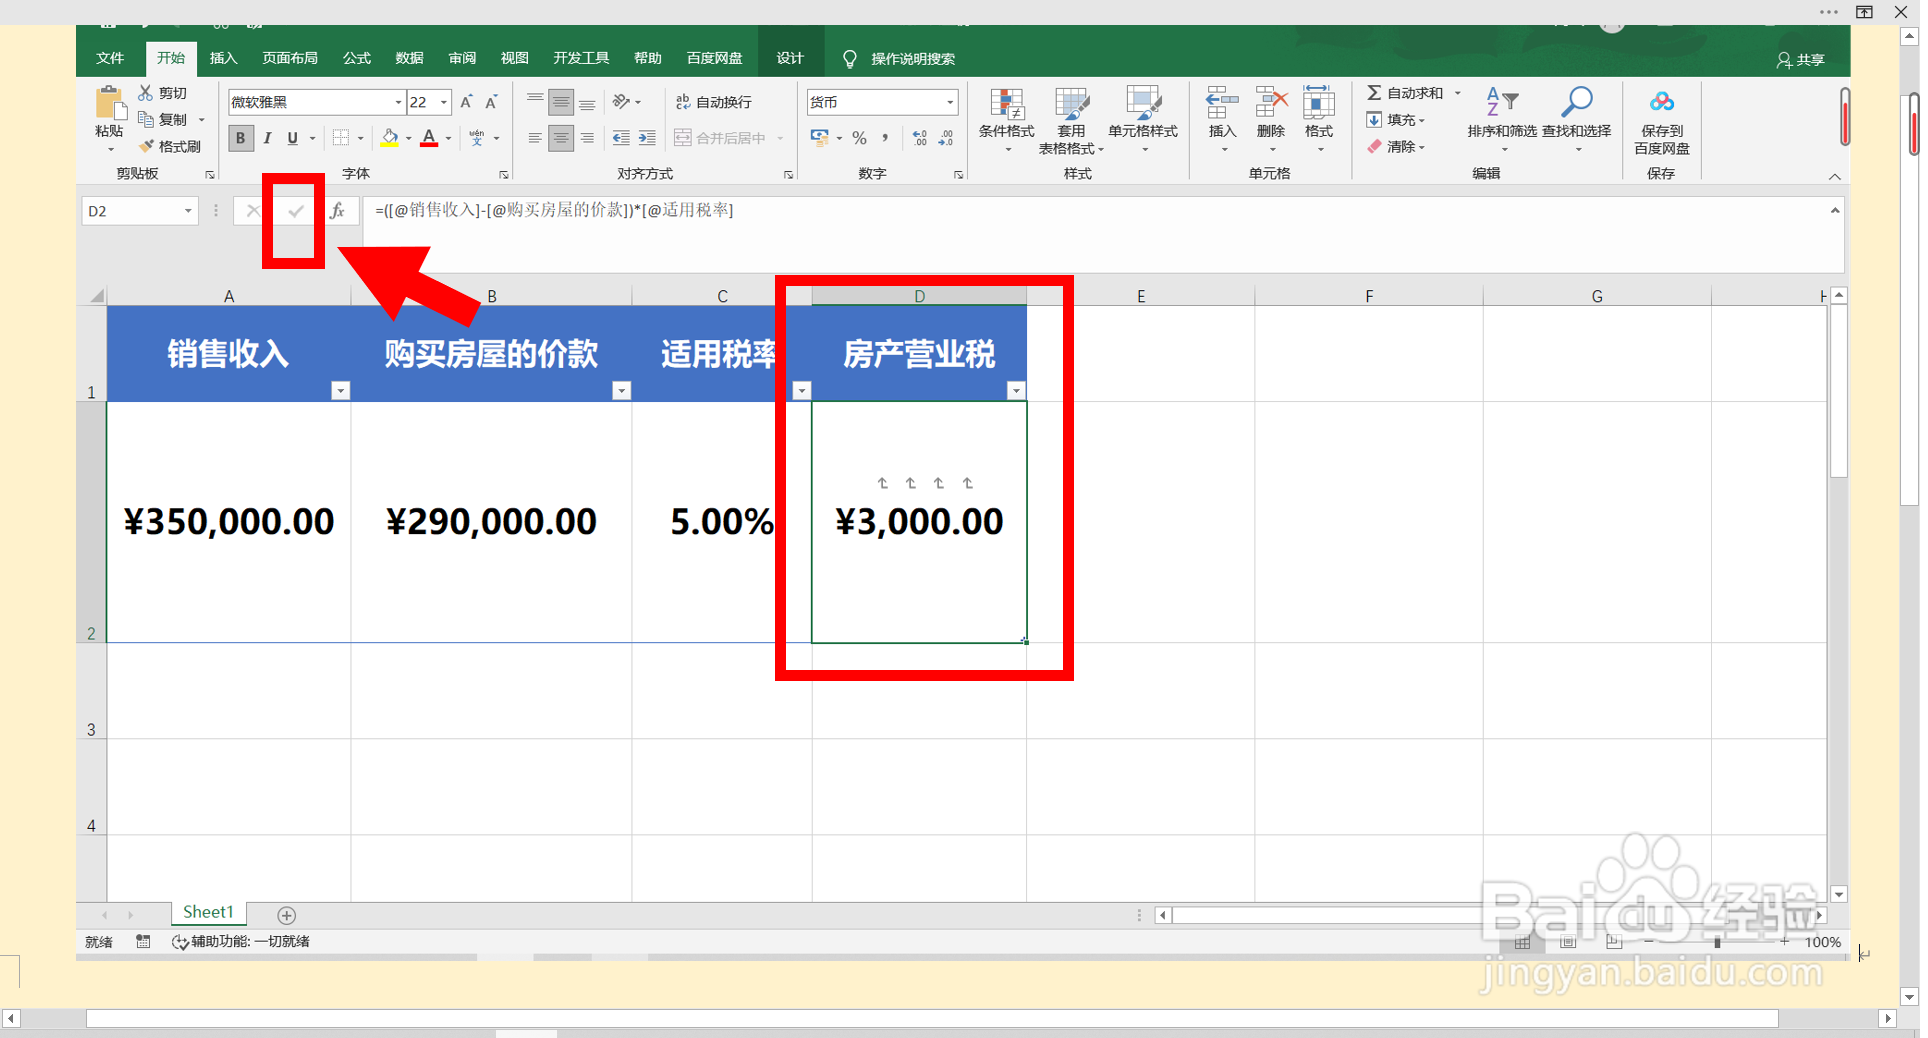Viewport: 1928px width, 1038px height.
Task: Click the checkmark to confirm formula entry
Action: [295, 211]
